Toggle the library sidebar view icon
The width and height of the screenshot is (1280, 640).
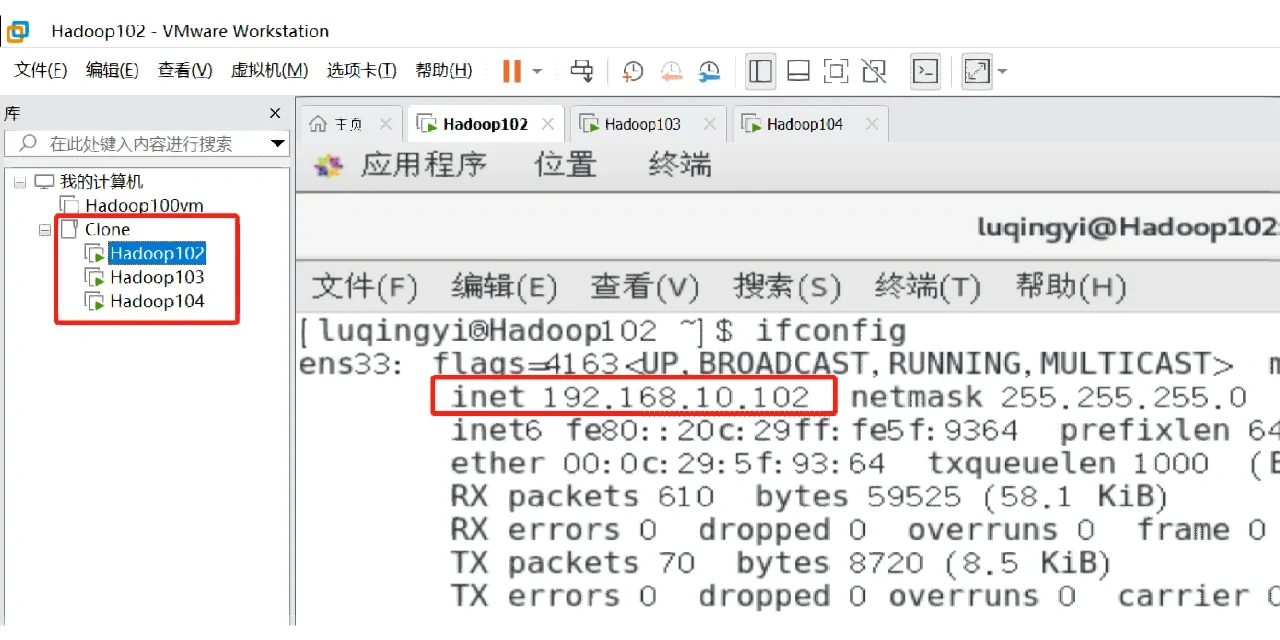(x=761, y=71)
